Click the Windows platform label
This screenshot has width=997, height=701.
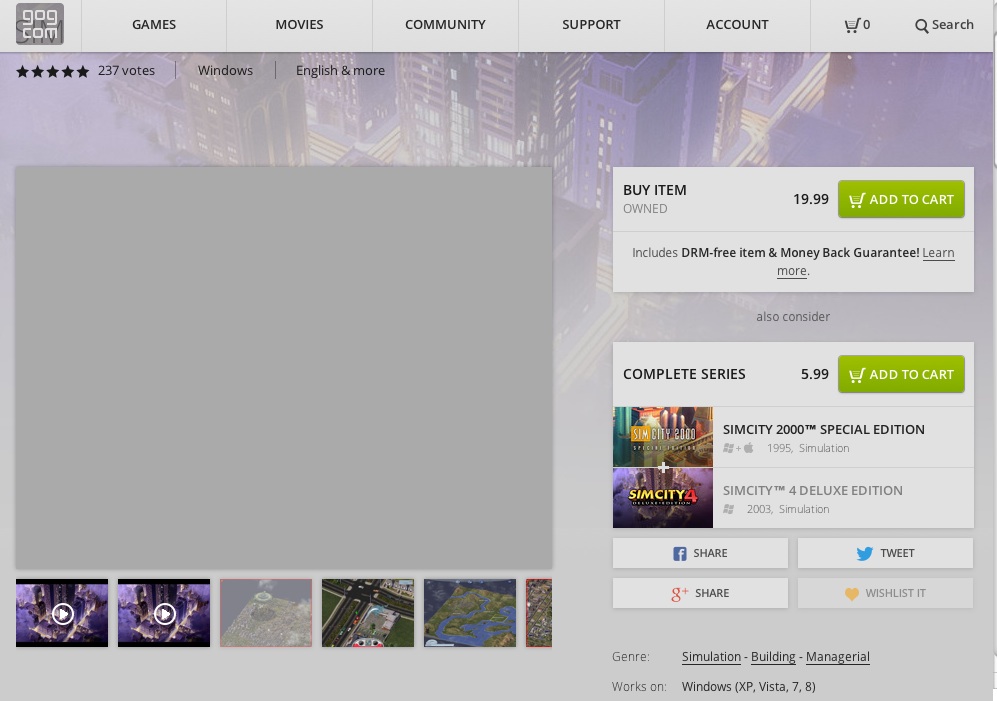click(x=225, y=71)
